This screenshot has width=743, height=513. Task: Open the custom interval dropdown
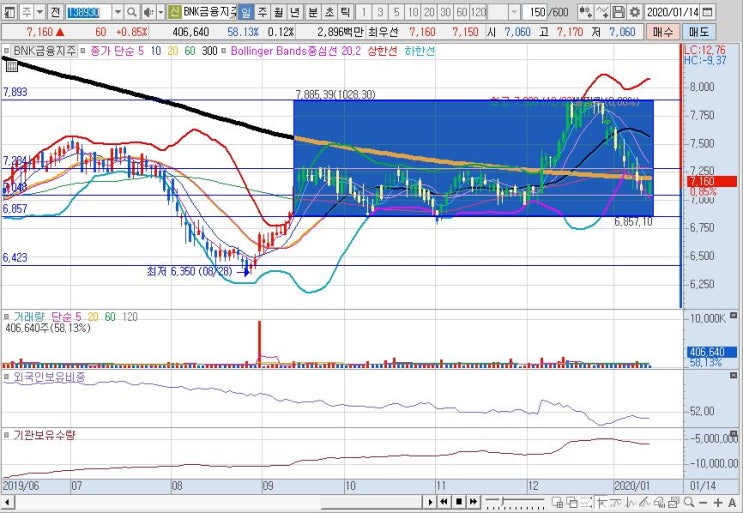coord(515,12)
